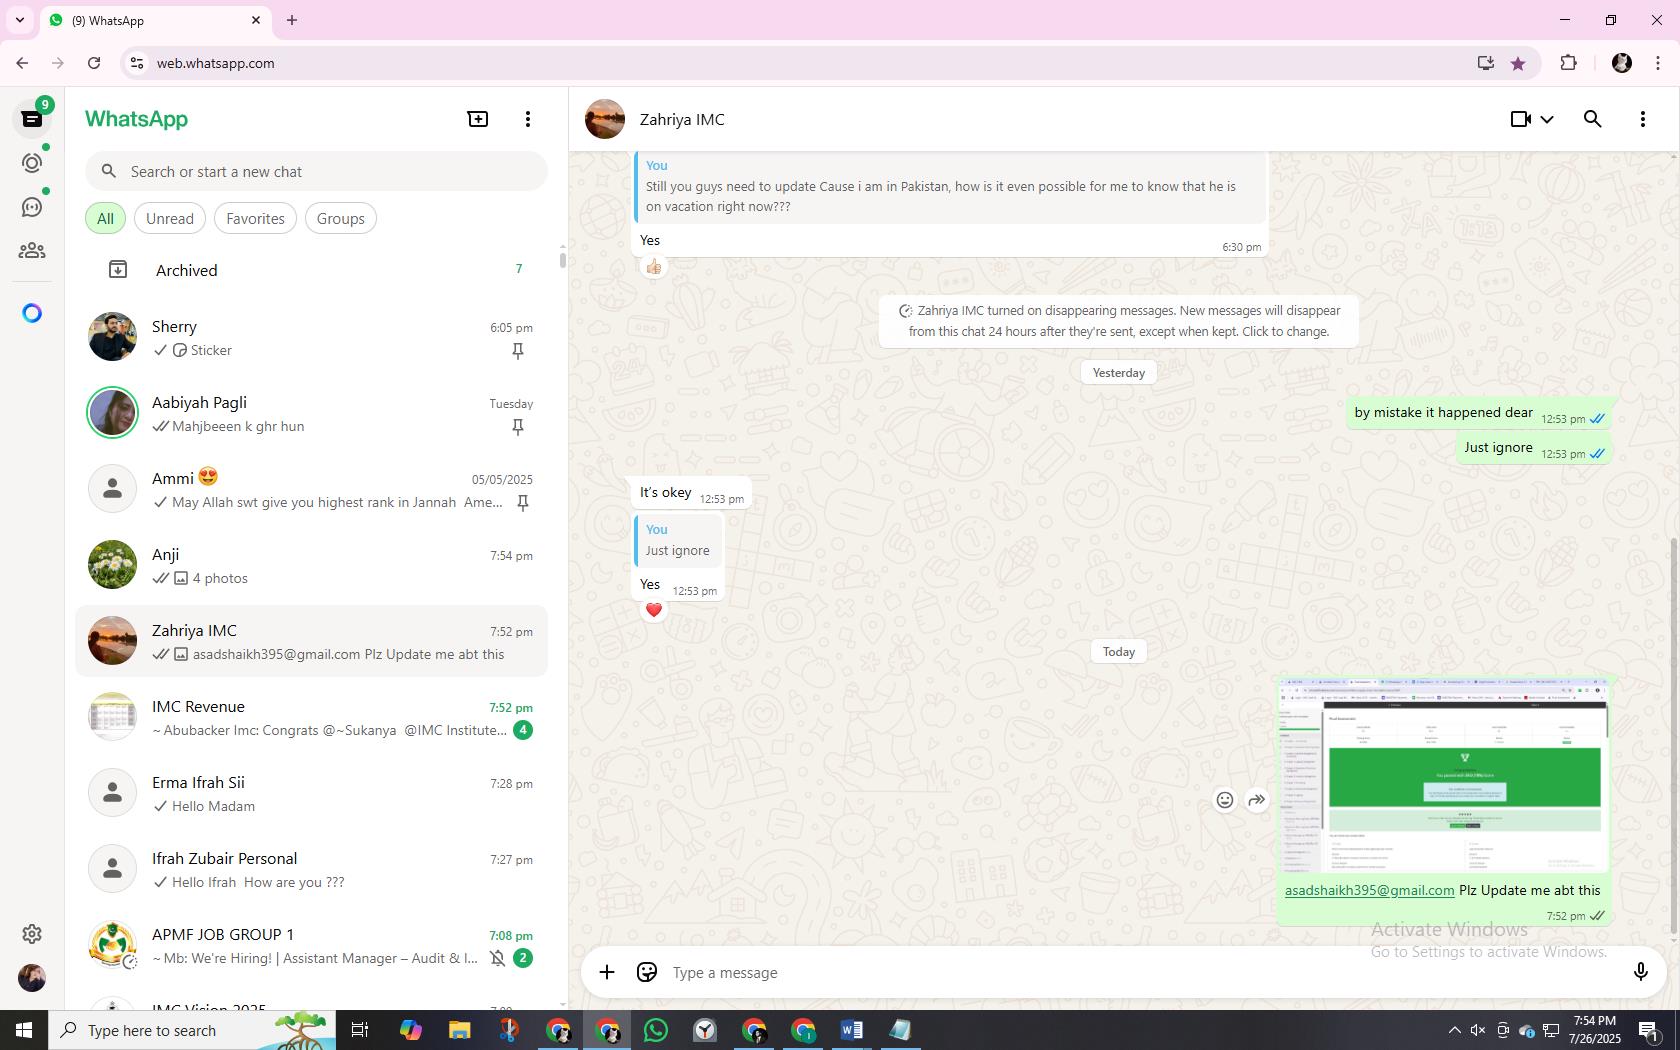Select the All filter chip
The height and width of the screenshot is (1050, 1680).
105,218
